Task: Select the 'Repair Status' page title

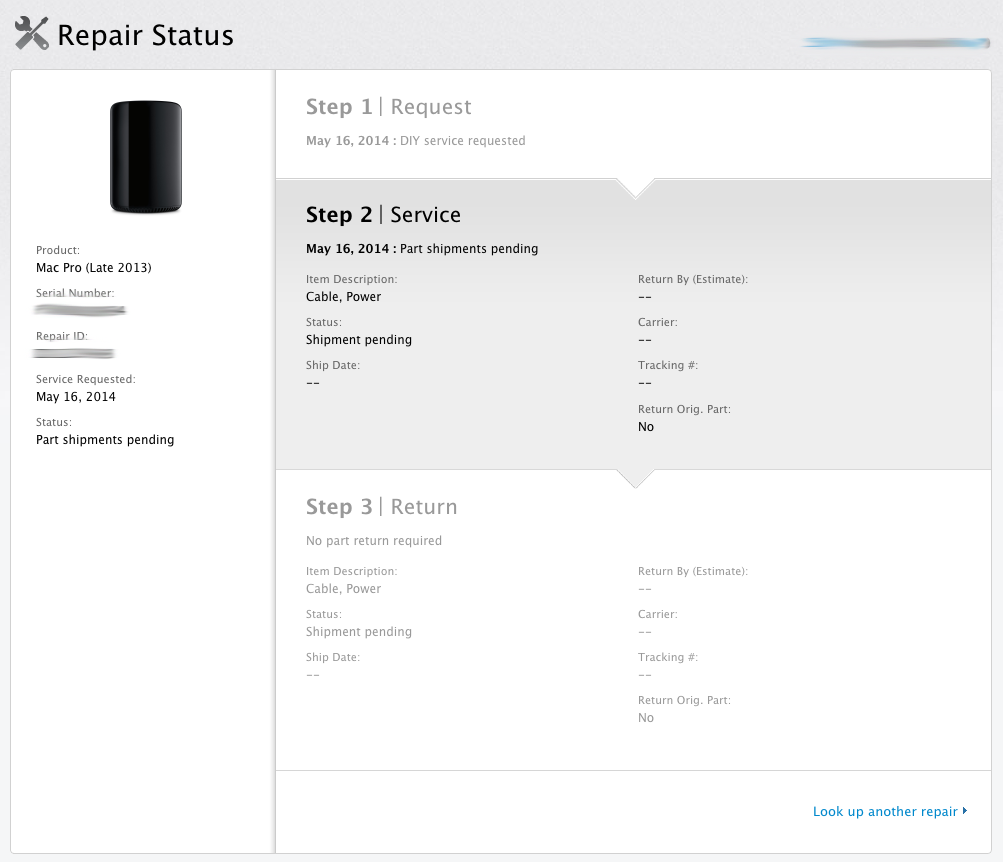Action: pos(145,35)
